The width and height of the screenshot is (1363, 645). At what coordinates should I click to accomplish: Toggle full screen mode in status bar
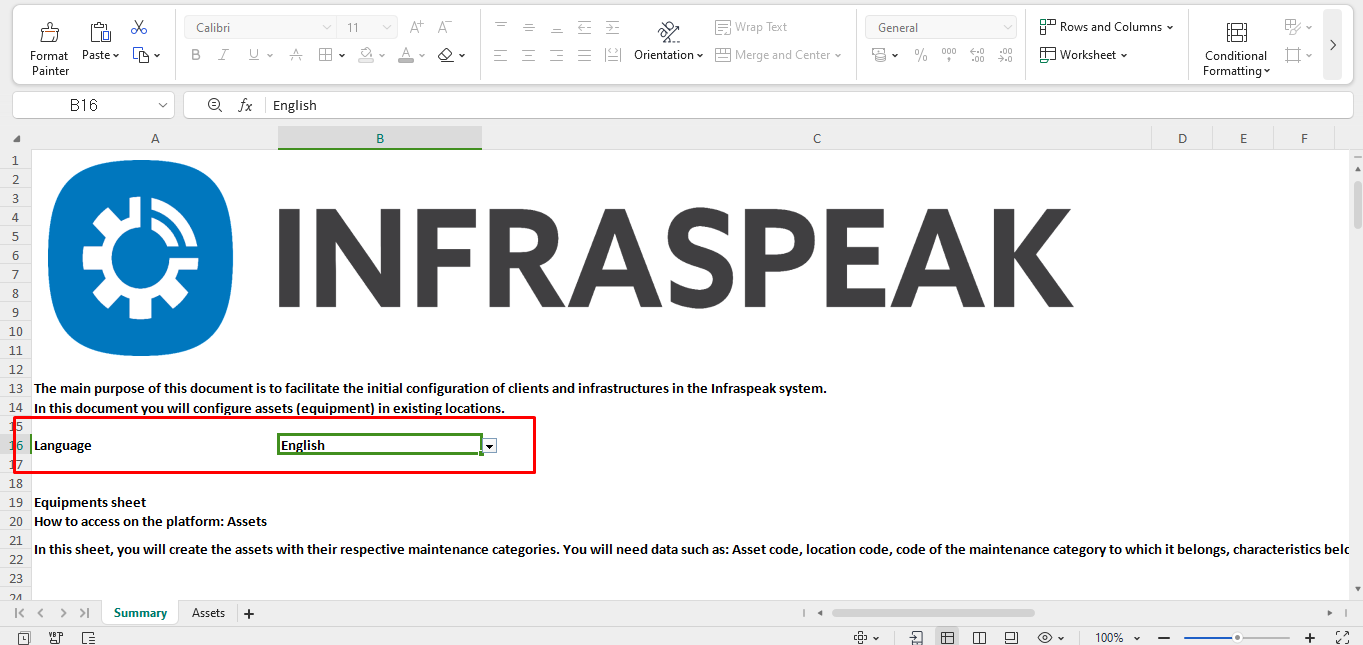click(x=1343, y=637)
